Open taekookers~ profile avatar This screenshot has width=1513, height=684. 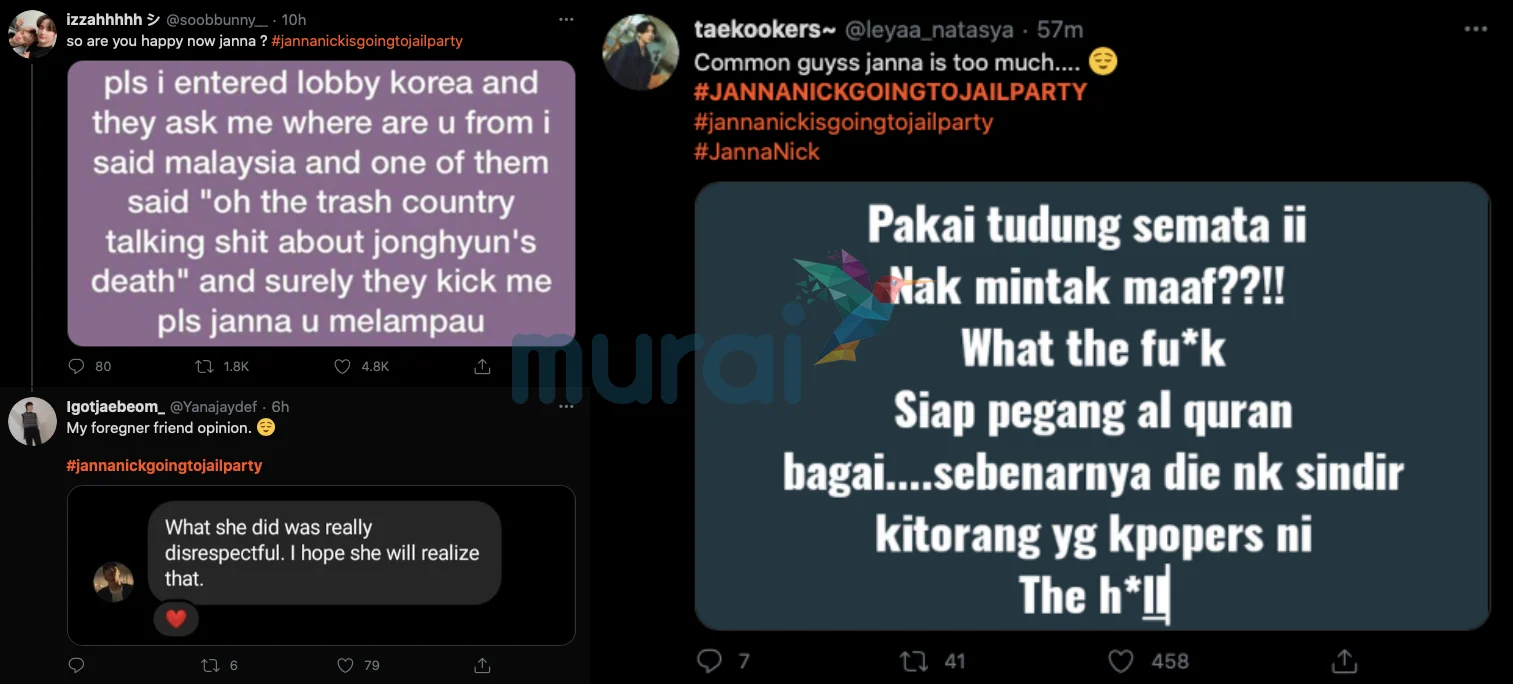(x=641, y=51)
